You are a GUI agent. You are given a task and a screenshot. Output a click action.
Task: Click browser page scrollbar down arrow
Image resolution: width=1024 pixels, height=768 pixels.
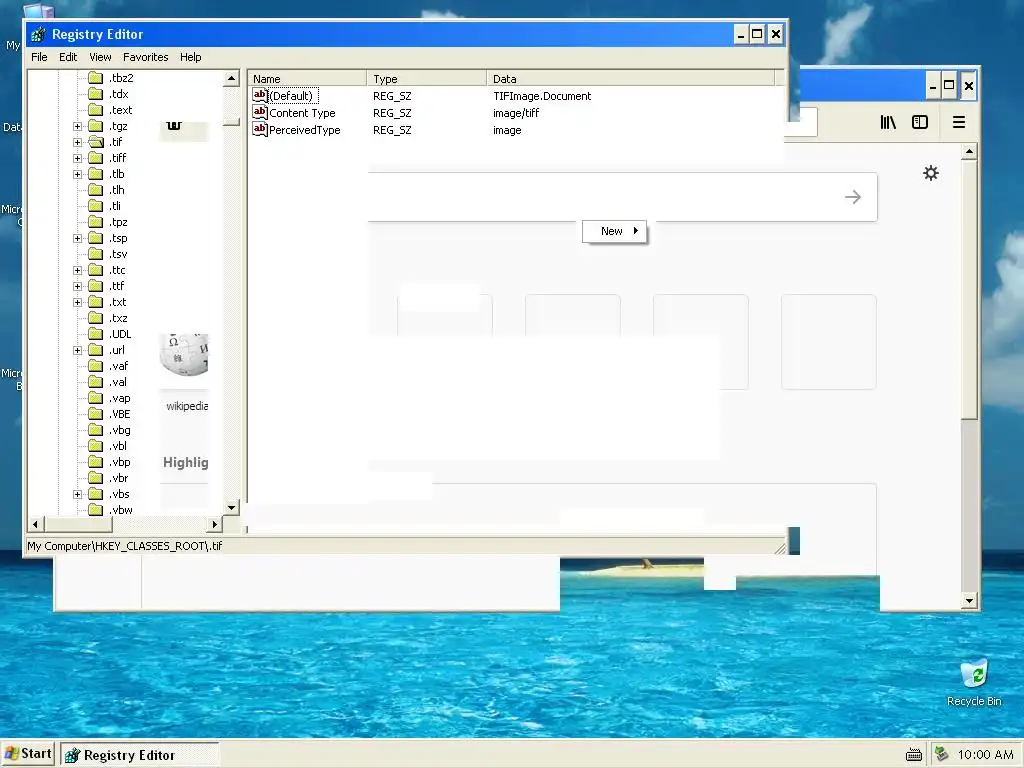pos(969,600)
